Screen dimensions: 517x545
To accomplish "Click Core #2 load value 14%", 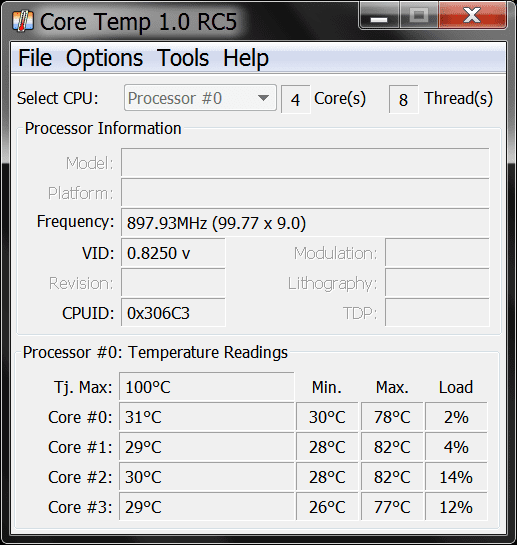I will (456, 477).
